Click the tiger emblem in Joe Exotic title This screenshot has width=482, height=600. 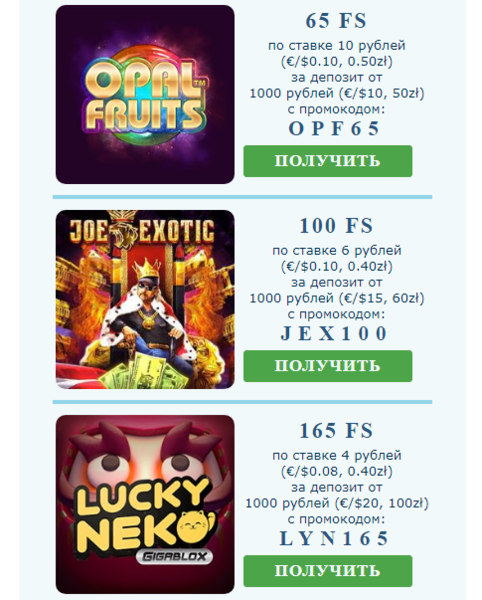point(122,228)
